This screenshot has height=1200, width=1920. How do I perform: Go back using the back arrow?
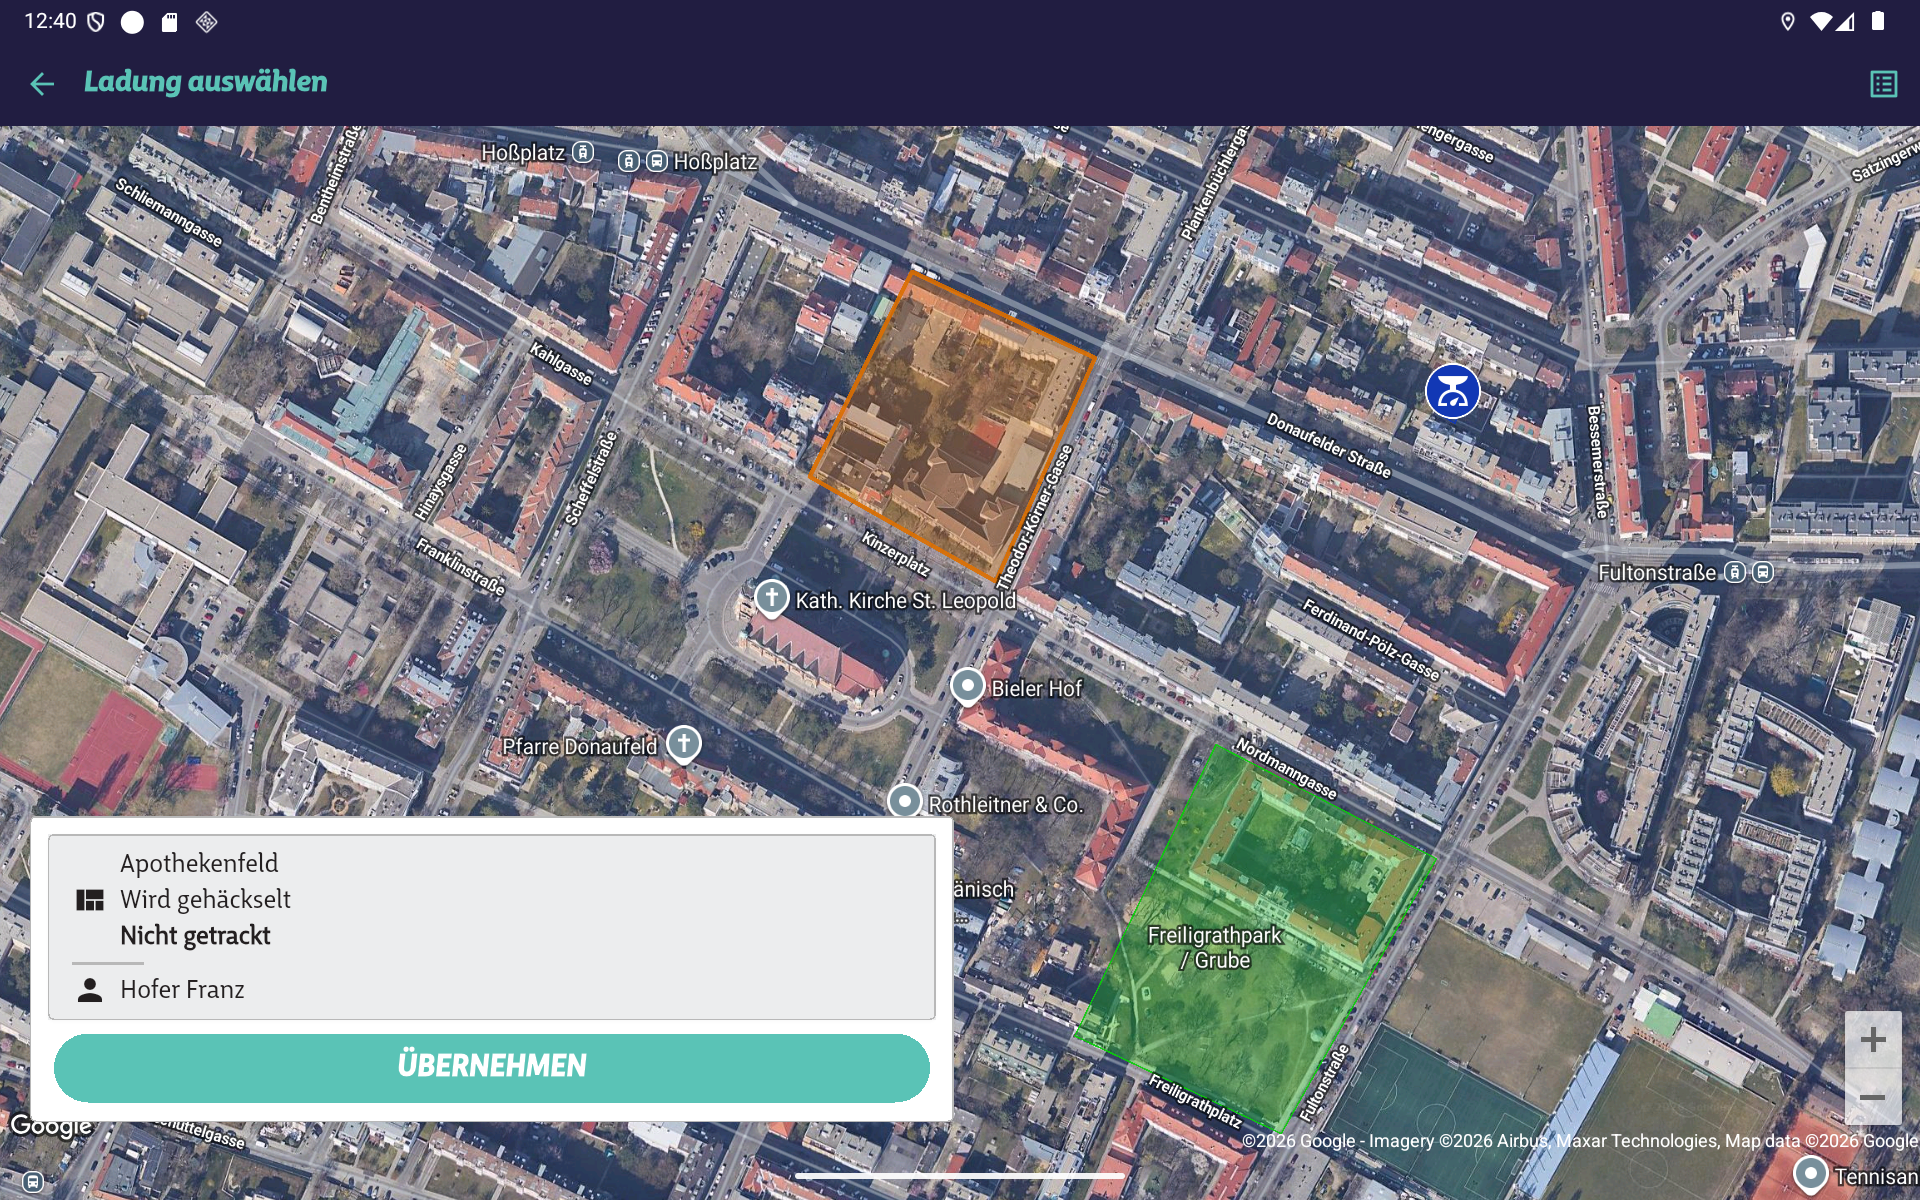click(42, 83)
